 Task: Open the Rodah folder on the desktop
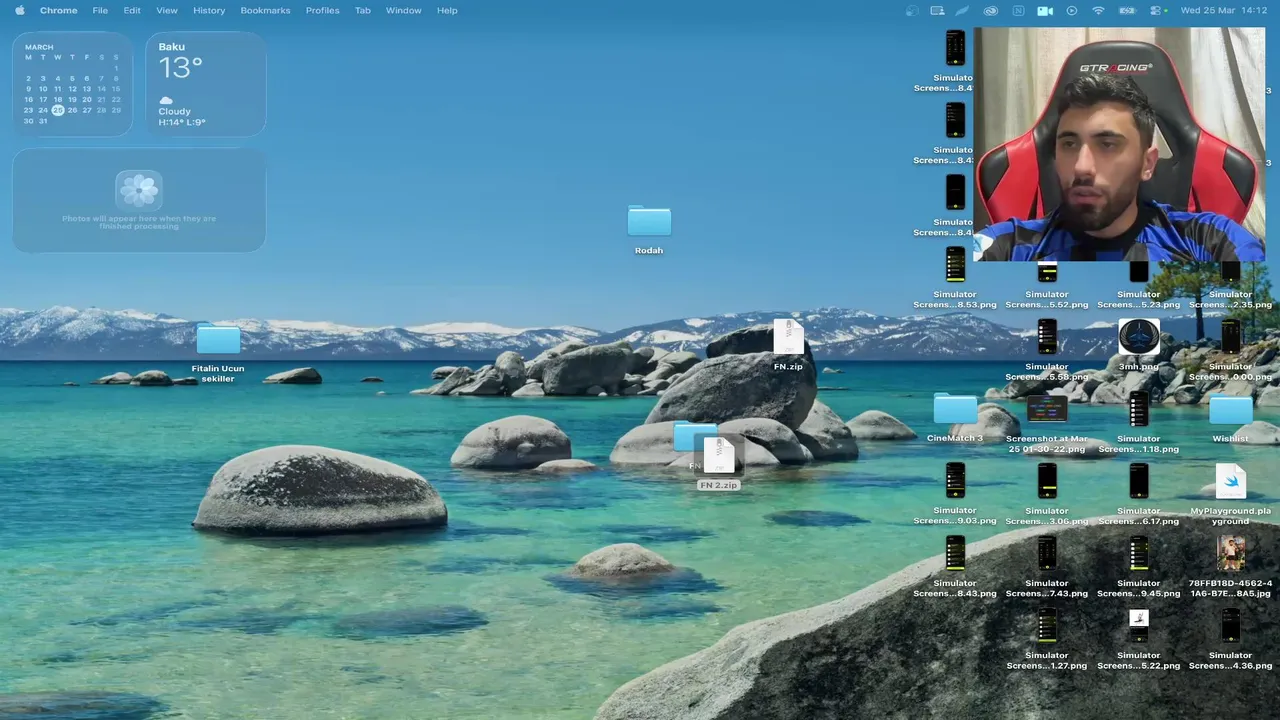(x=649, y=222)
